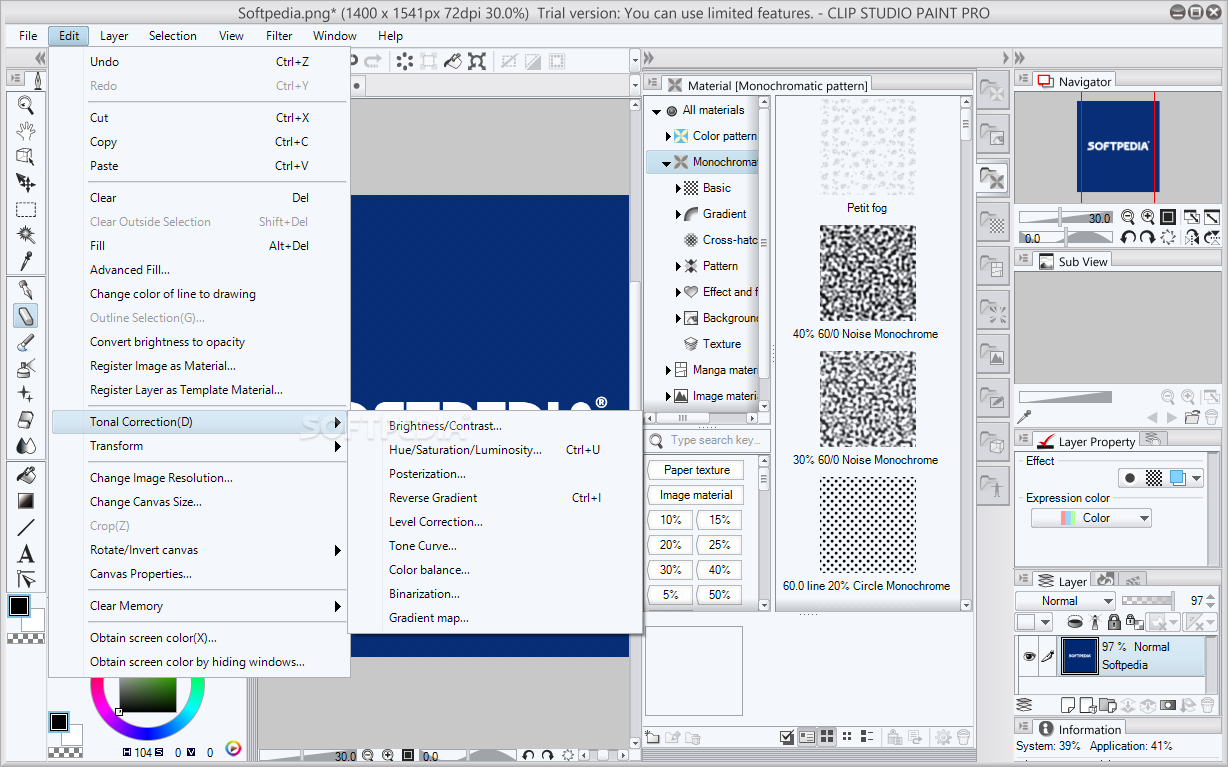Select the rectangular Selection area tool

click(x=26, y=209)
